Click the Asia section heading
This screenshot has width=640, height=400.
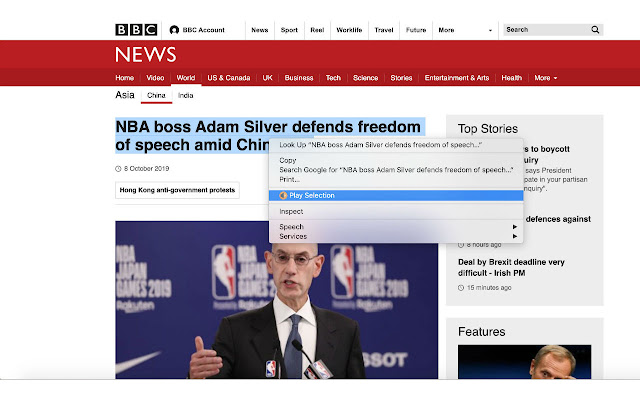pyautogui.click(x=125, y=95)
